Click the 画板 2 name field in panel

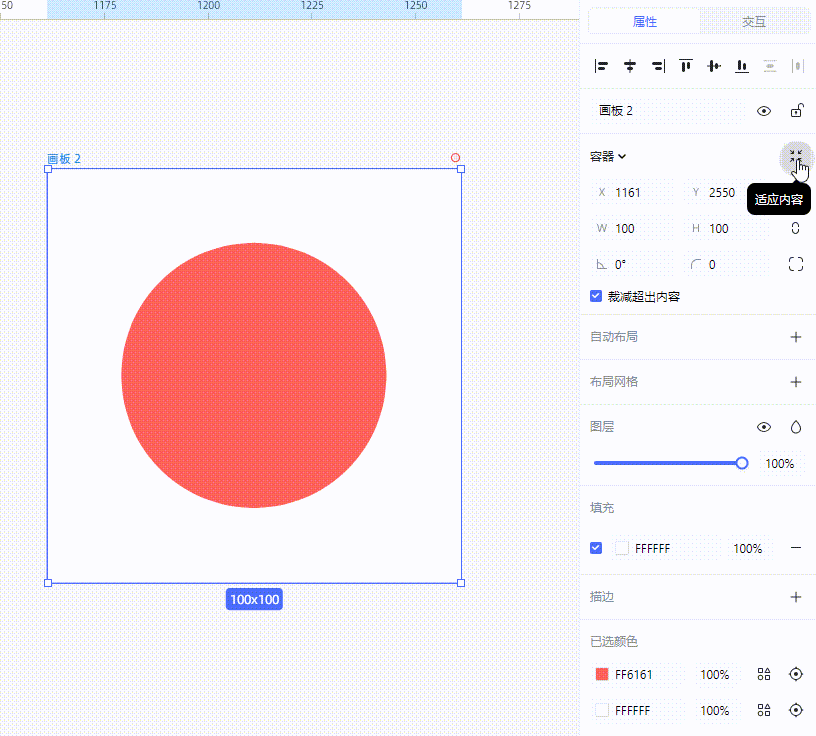coord(669,111)
